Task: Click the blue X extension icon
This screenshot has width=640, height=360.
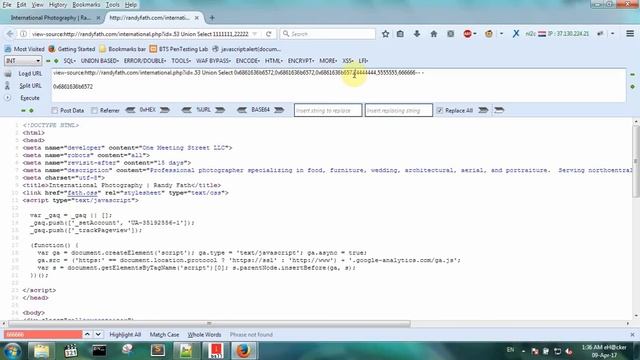Action: coord(516,34)
